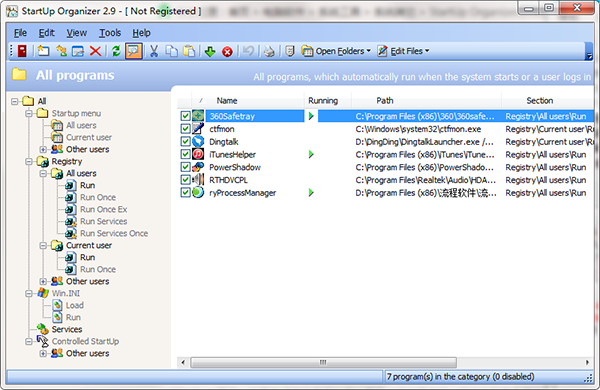Screen dimensions: 600x390
Task: Click the Dingtalk blue icon
Action: click(x=198, y=141)
